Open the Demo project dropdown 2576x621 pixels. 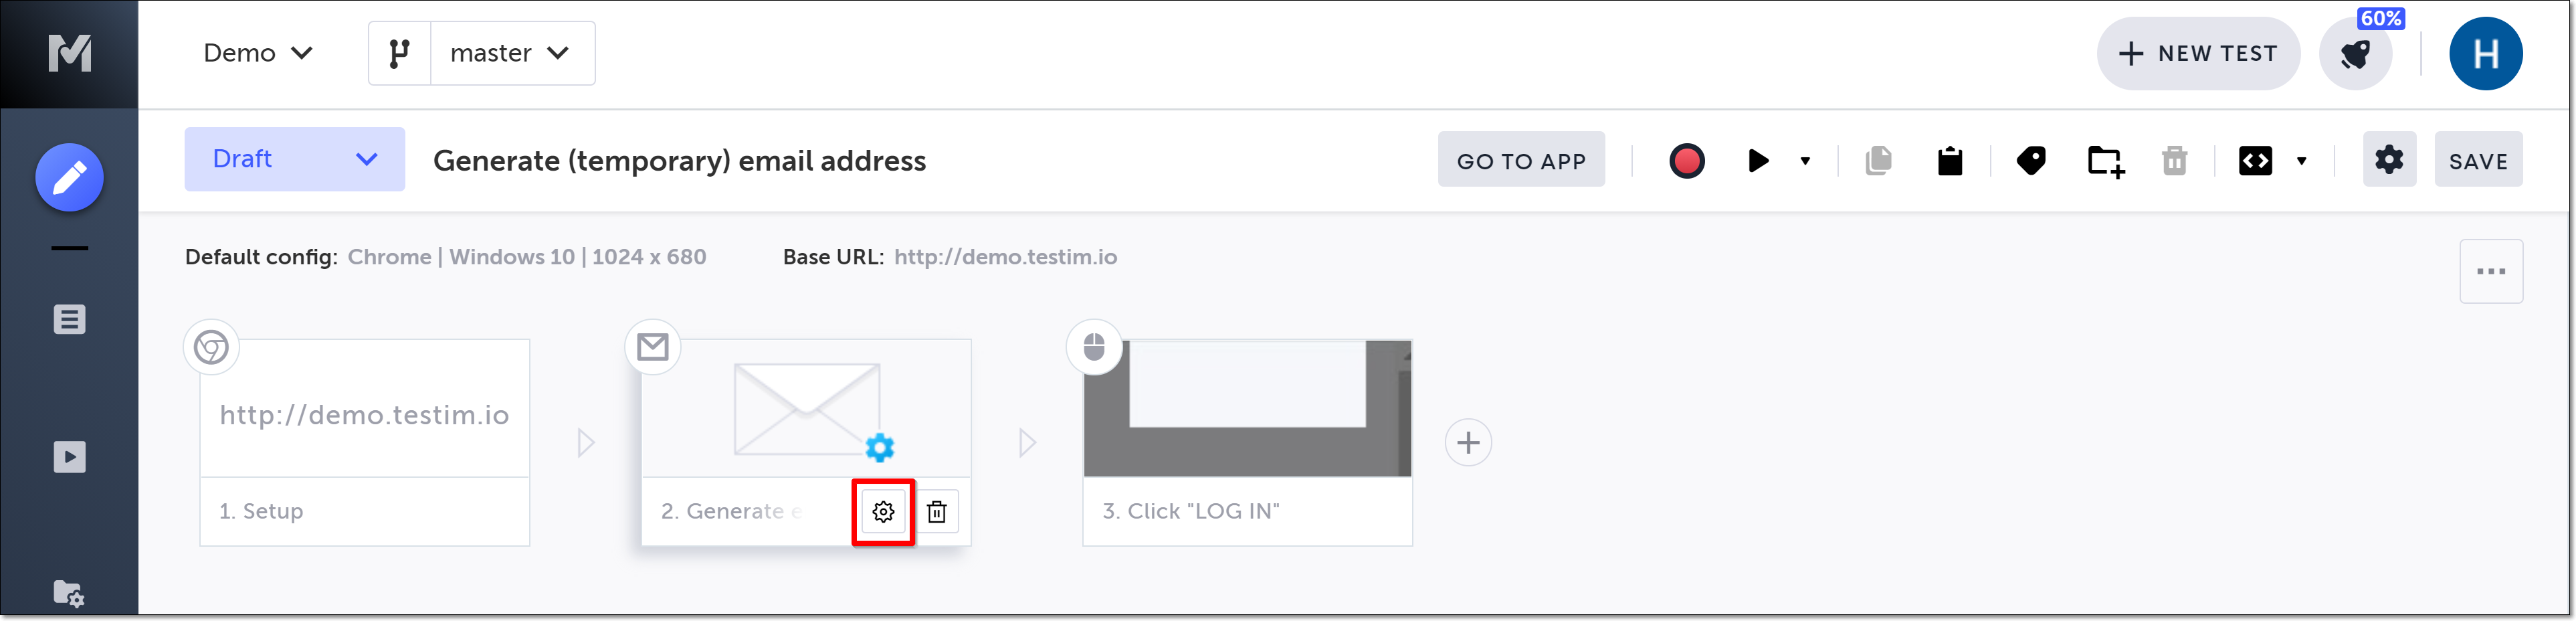tap(258, 53)
